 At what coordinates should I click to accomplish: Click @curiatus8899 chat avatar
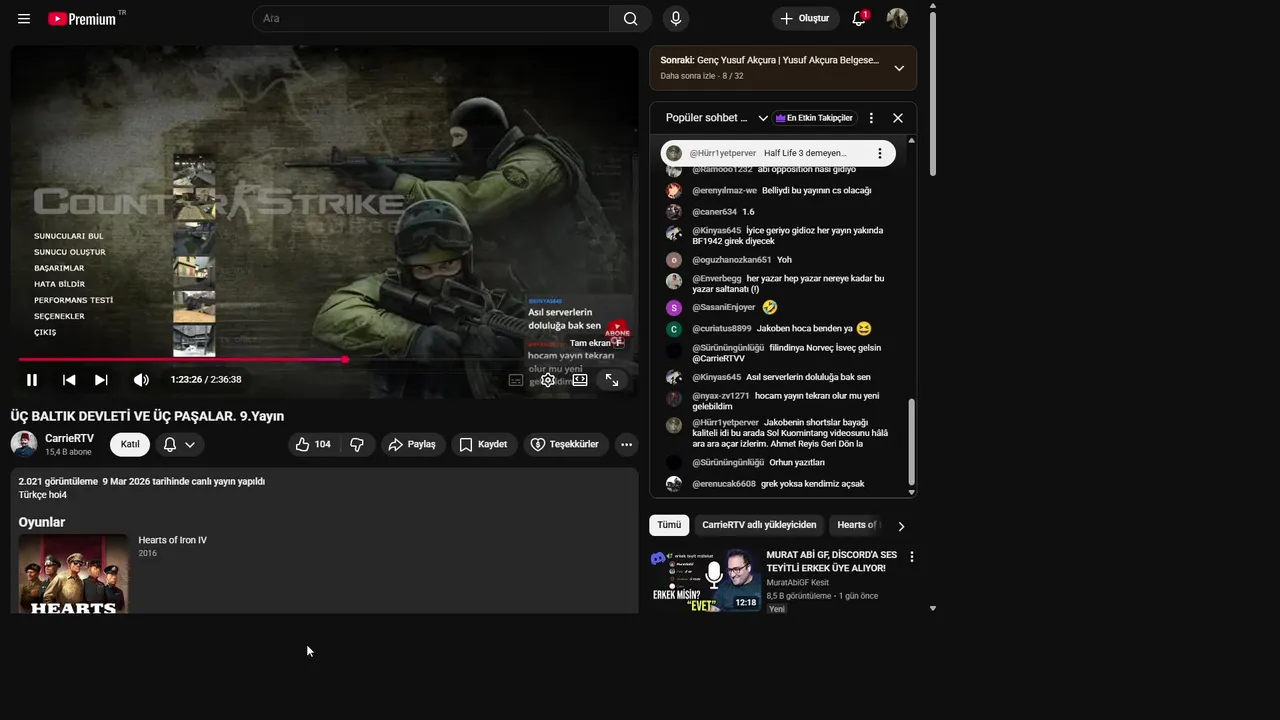pyautogui.click(x=674, y=329)
